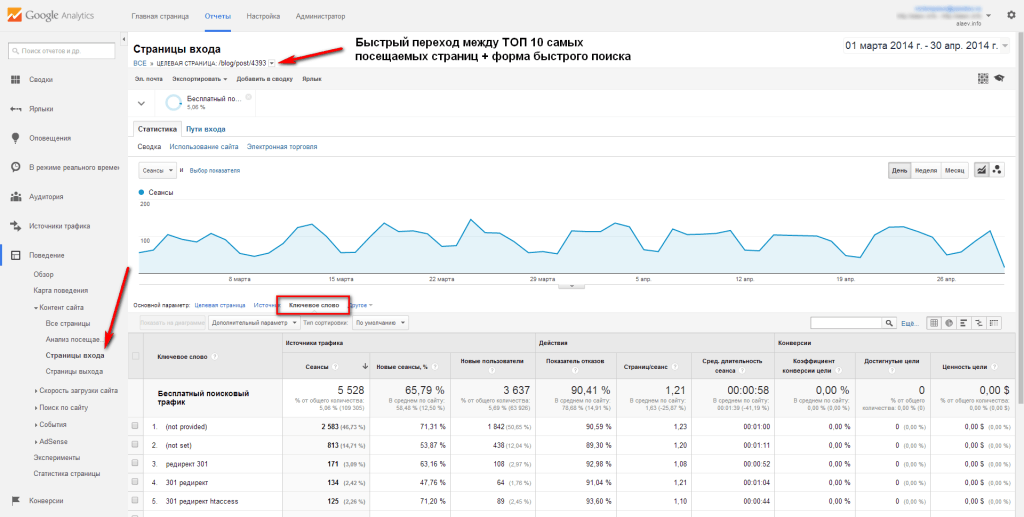Viewport: 1024px width, 517px height.
Task: Click the graduation cap help icon
Action: coord(998,78)
